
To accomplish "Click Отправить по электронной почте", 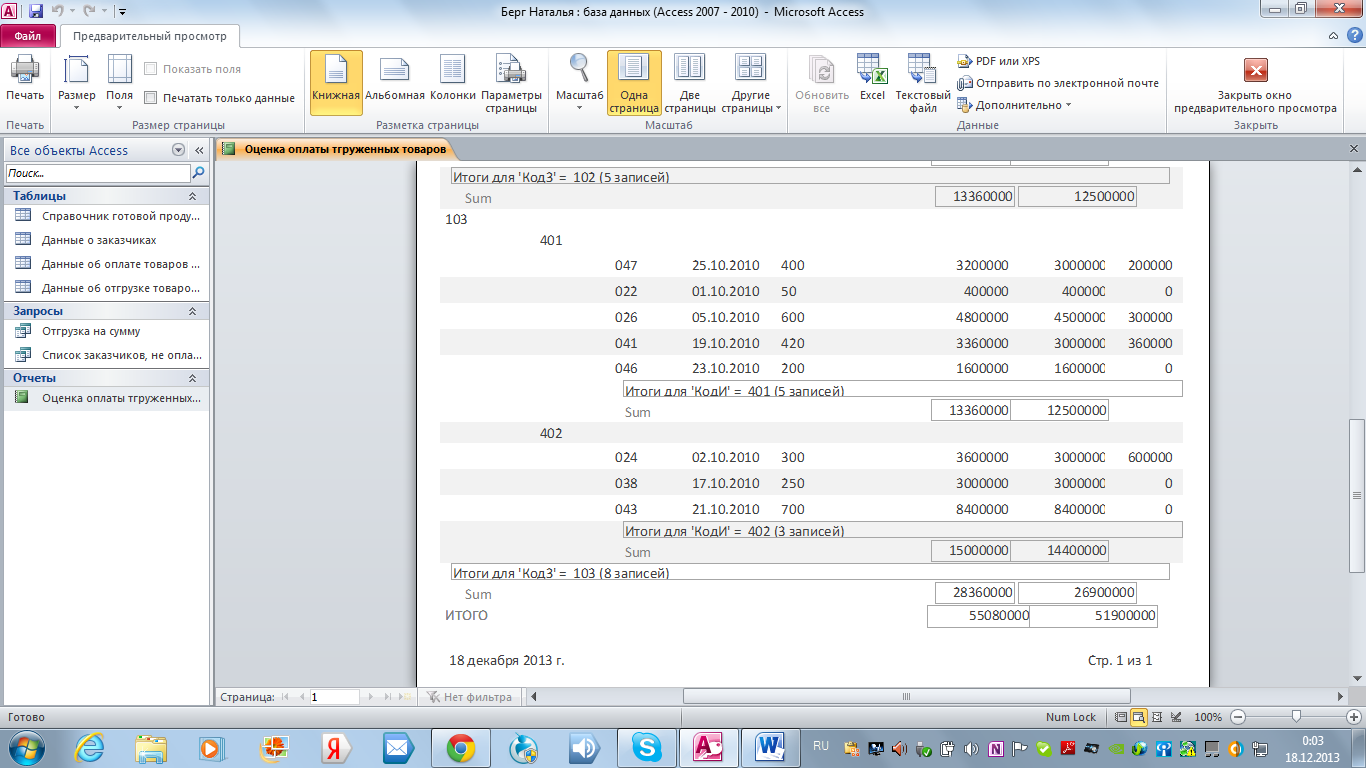I will point(1058,83).
